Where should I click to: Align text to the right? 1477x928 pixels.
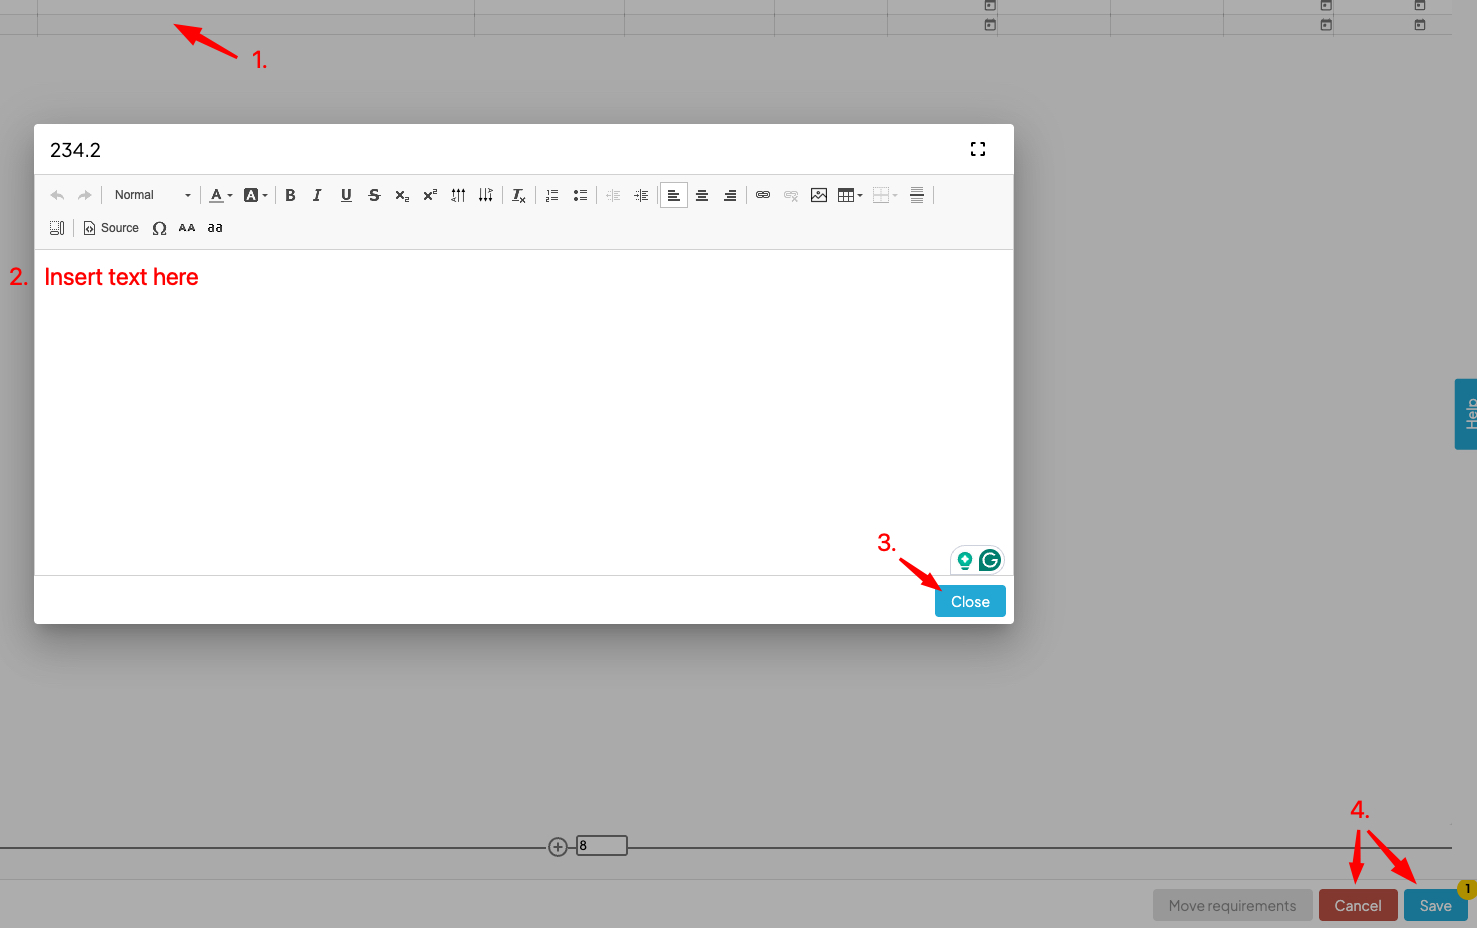[x=730, y=195]
